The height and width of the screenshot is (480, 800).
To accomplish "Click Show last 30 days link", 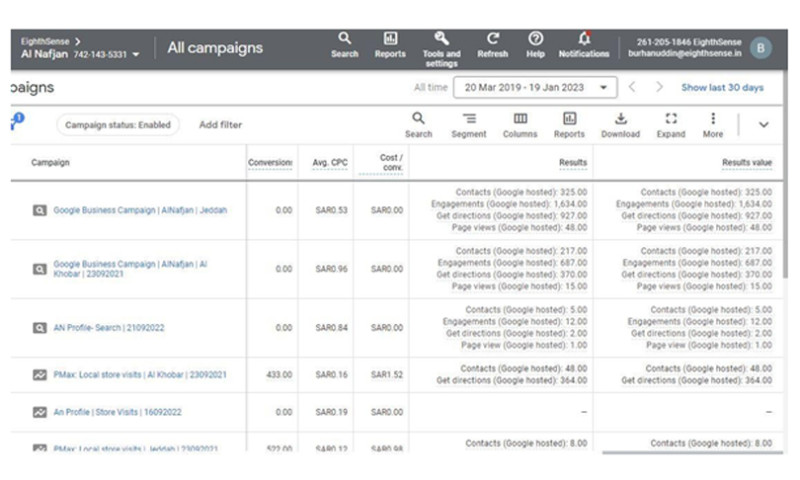I will click(722, 88).
